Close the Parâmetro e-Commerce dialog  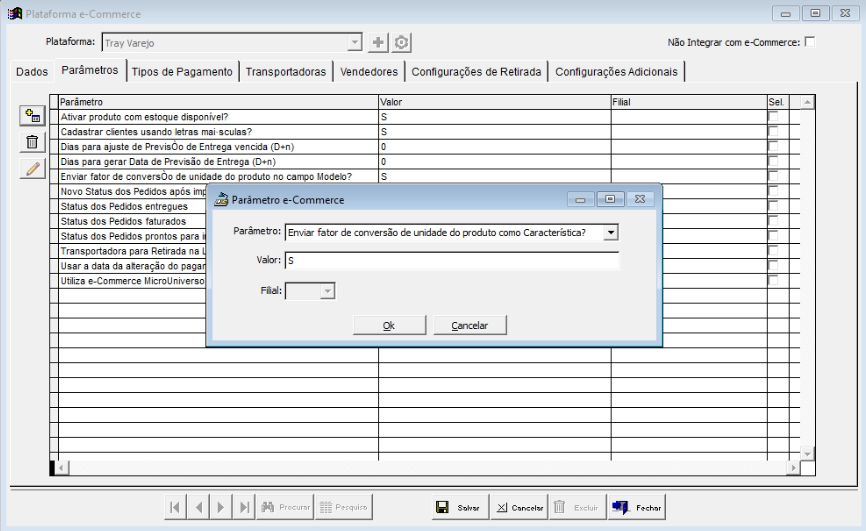coord(640,199)
